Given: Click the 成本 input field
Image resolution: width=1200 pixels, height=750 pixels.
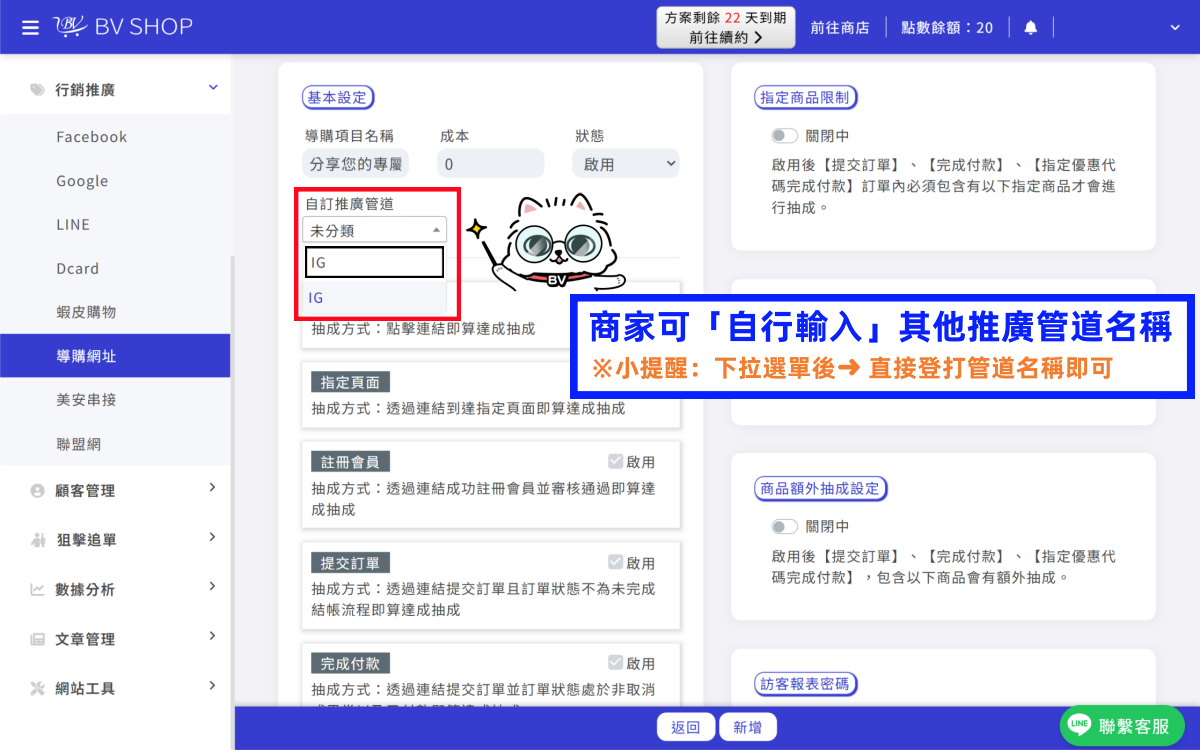Looking at the screenshot, I should click(491, 164).
